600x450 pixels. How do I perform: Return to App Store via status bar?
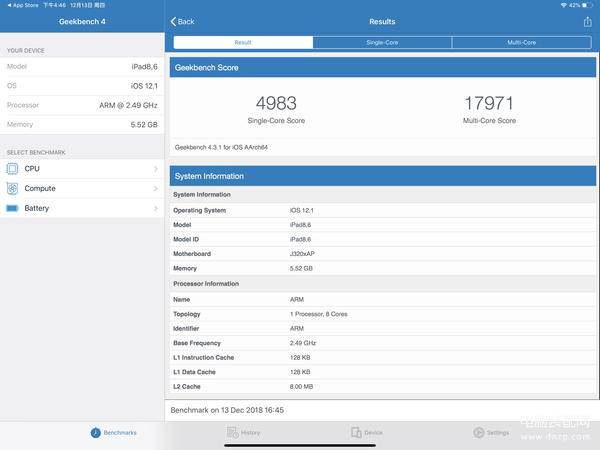tap(23, 5)
